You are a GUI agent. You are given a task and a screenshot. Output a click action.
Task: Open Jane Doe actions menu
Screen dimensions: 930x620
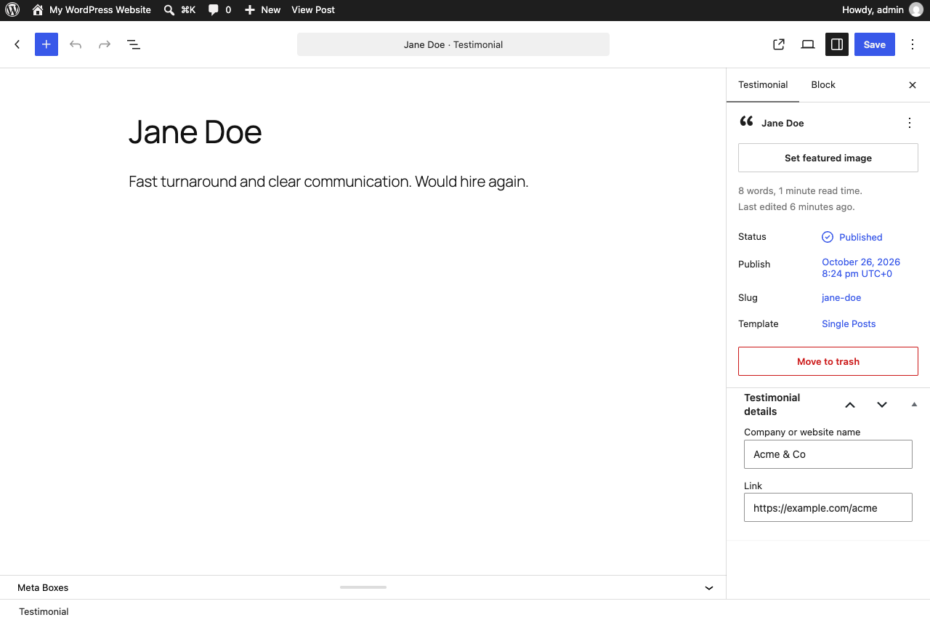pyautogui.click(x=909, y=123)
